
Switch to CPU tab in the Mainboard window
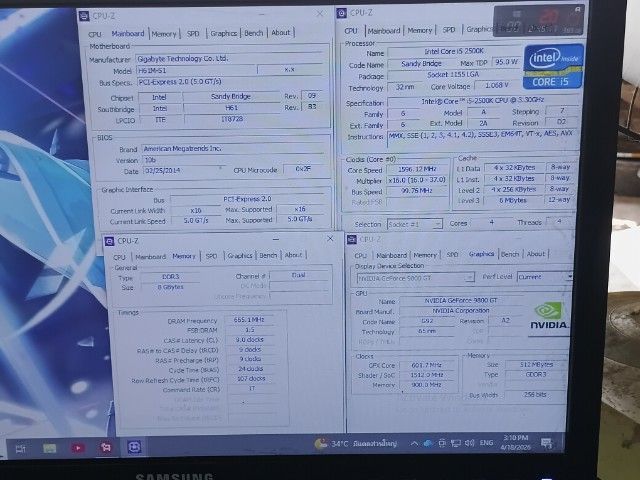point(95,34)
